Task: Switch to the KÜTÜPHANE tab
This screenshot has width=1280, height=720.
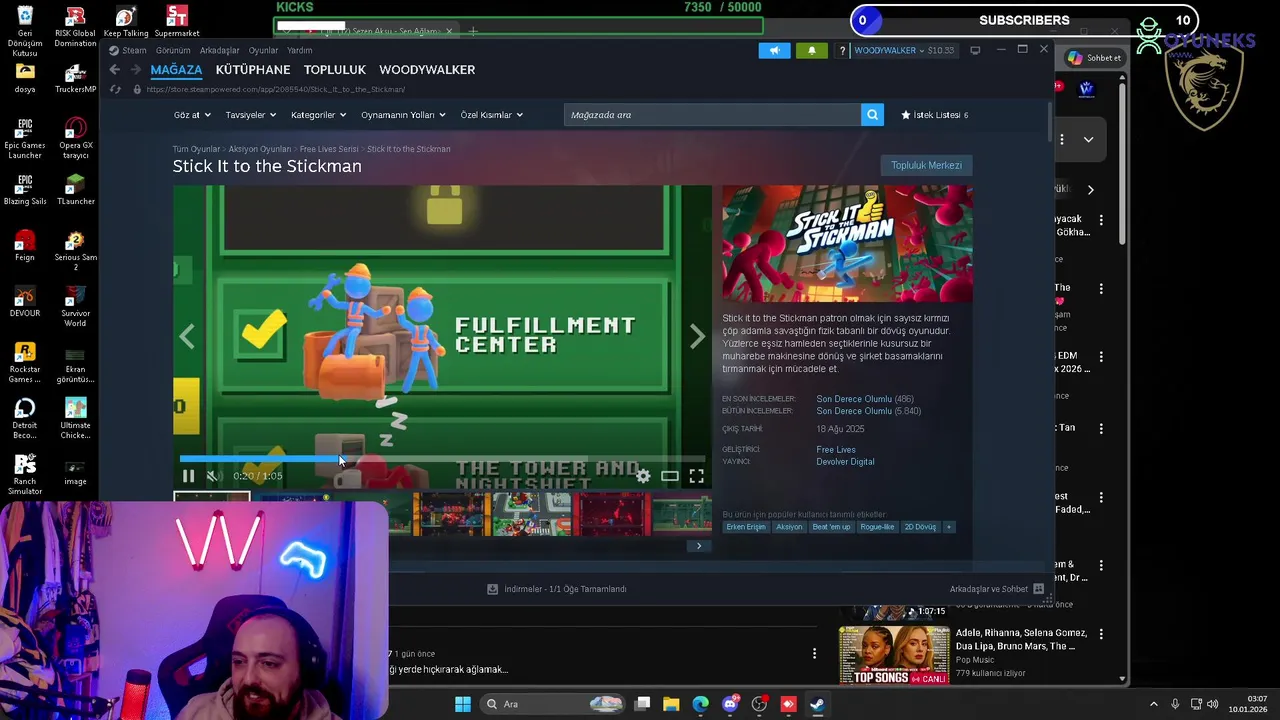Action: 253,70
